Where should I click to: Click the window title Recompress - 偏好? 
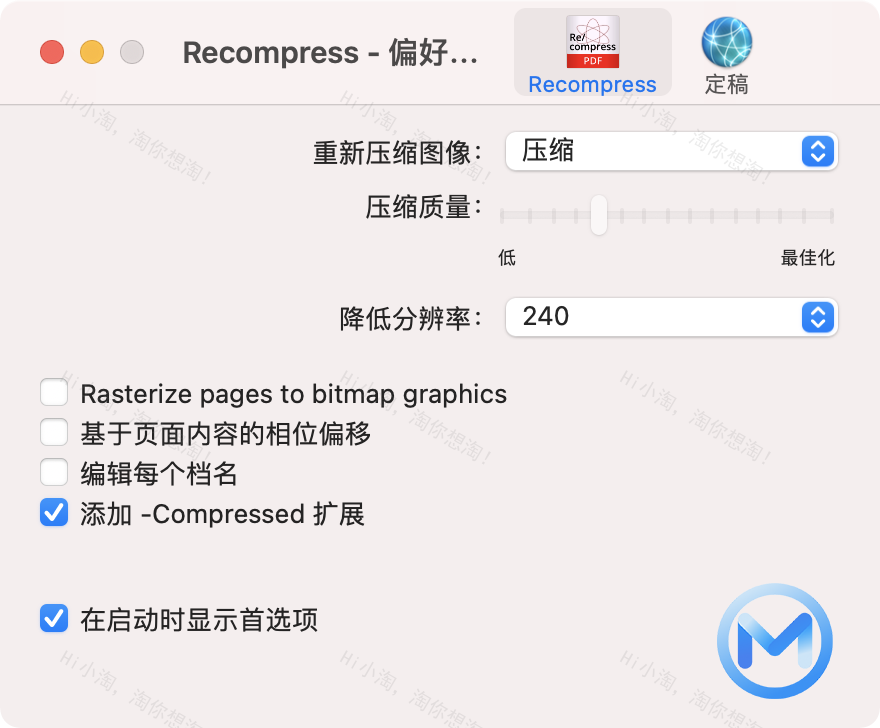(x=330, y=55)
